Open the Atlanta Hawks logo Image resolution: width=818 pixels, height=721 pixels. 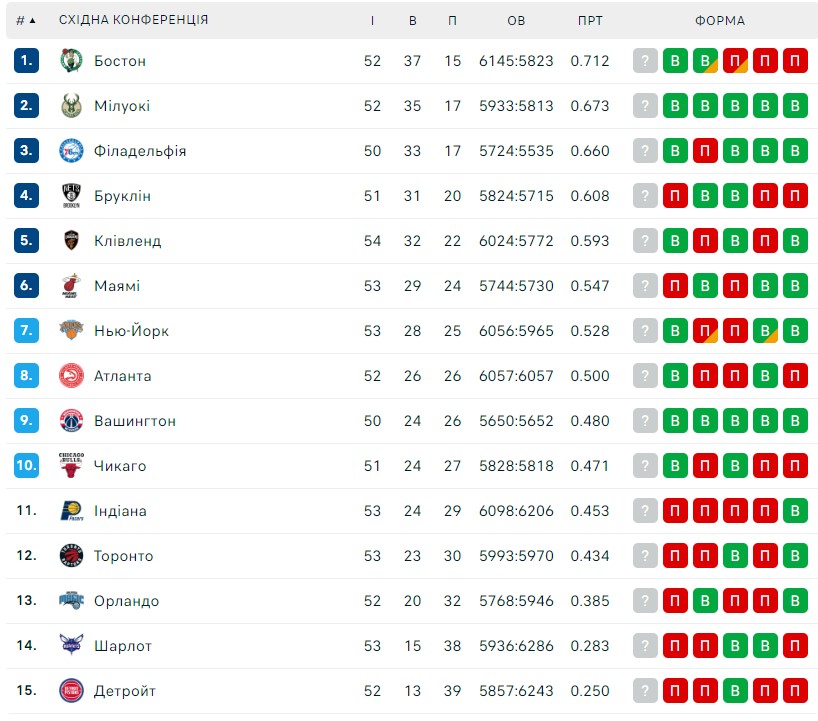[71, 376]
